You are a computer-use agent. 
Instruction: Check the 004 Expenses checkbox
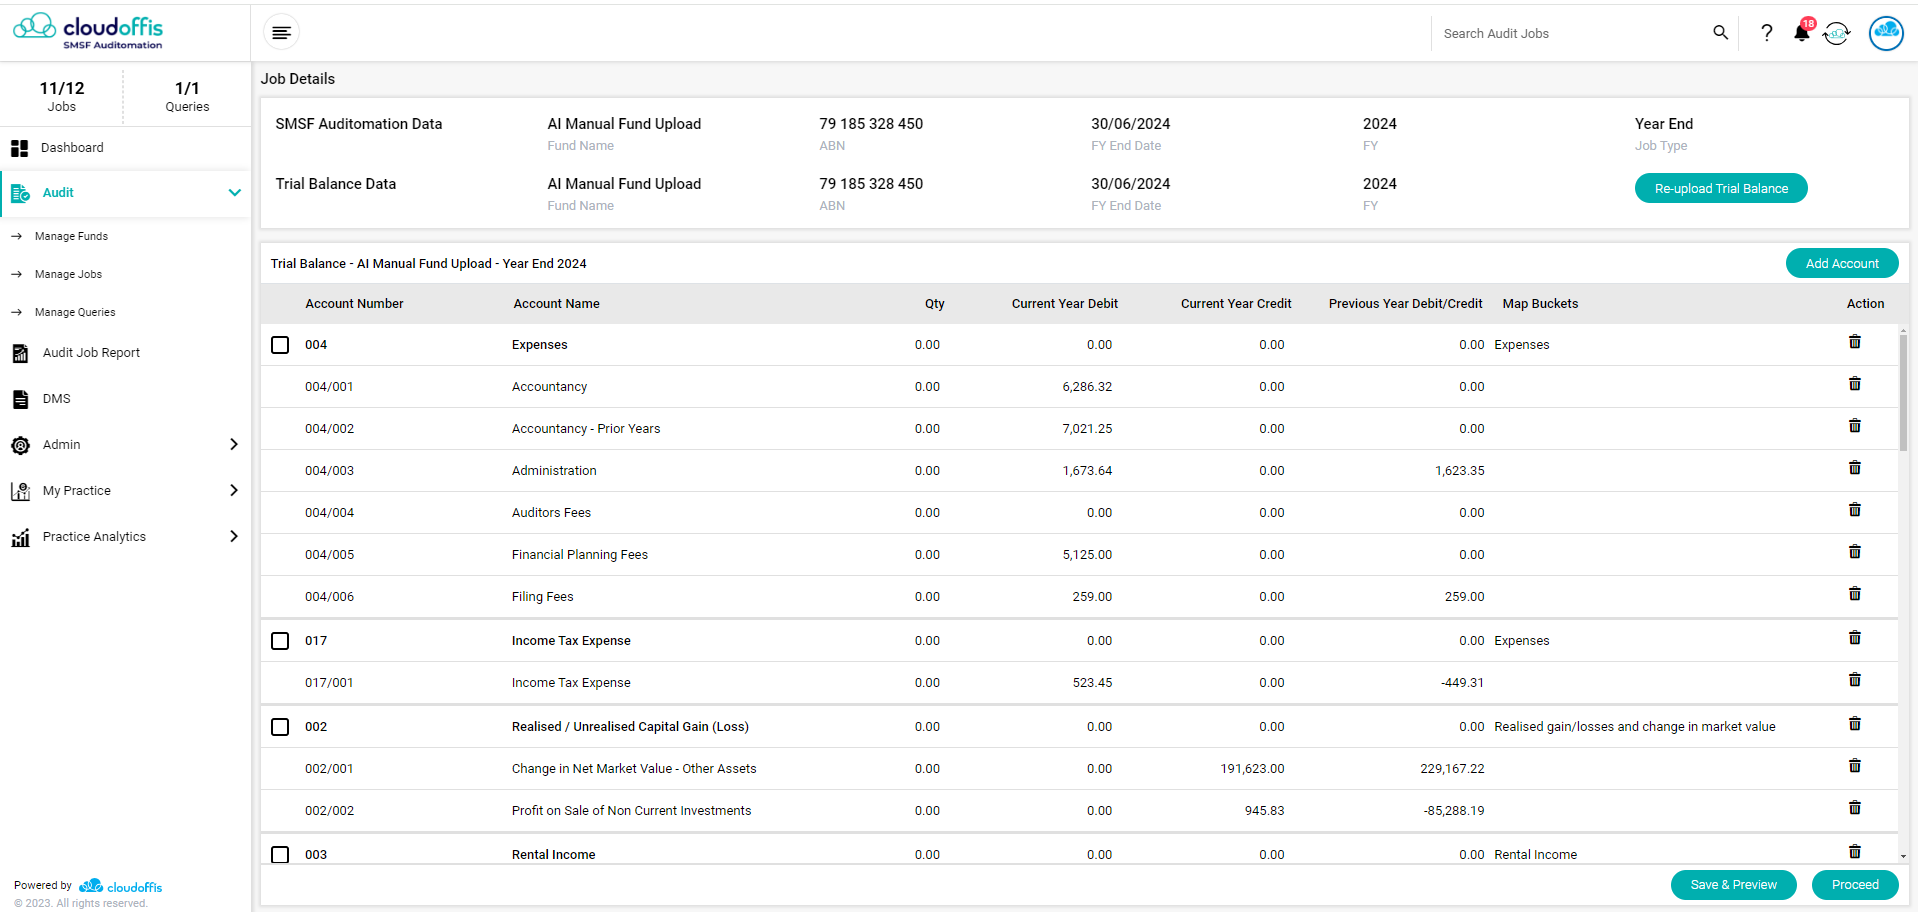280,345
